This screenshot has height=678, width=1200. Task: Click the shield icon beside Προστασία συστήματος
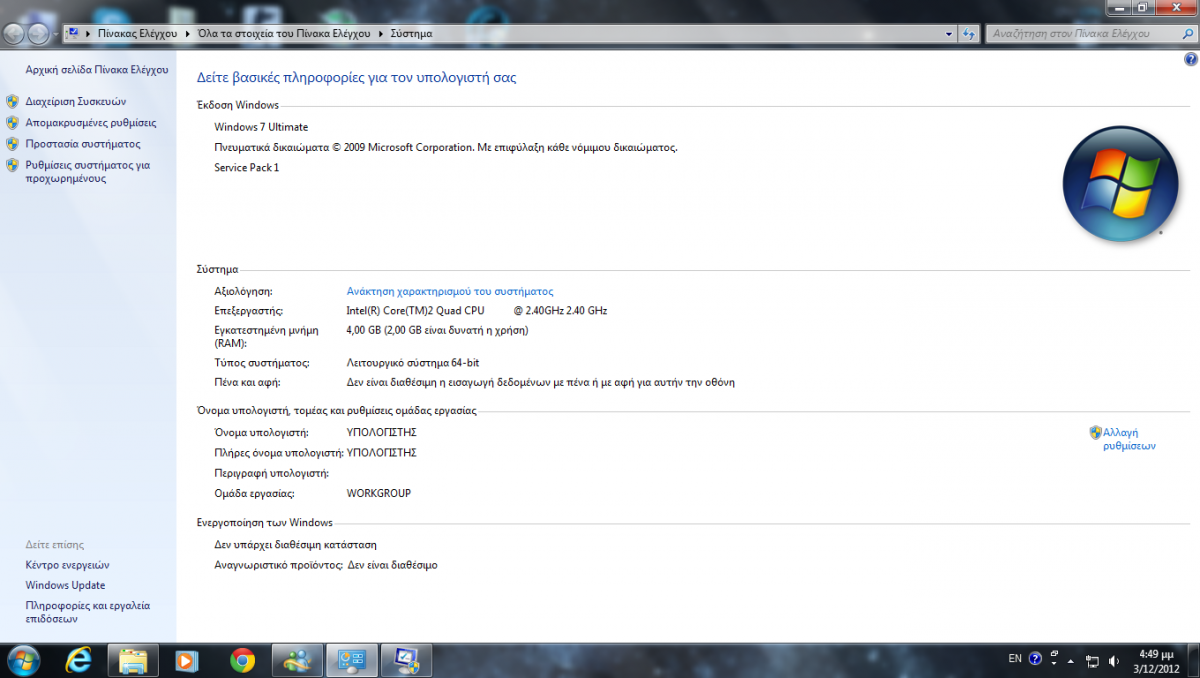tap(12, 143)
